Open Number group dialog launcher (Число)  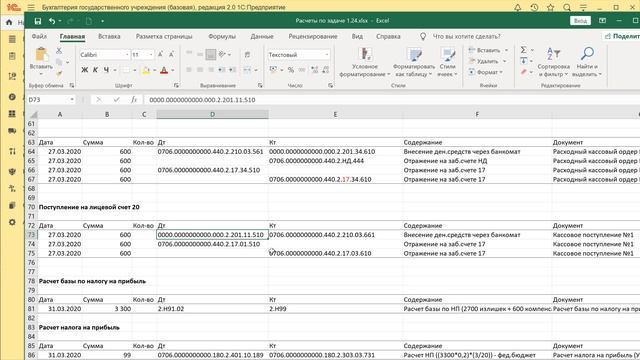330,86
